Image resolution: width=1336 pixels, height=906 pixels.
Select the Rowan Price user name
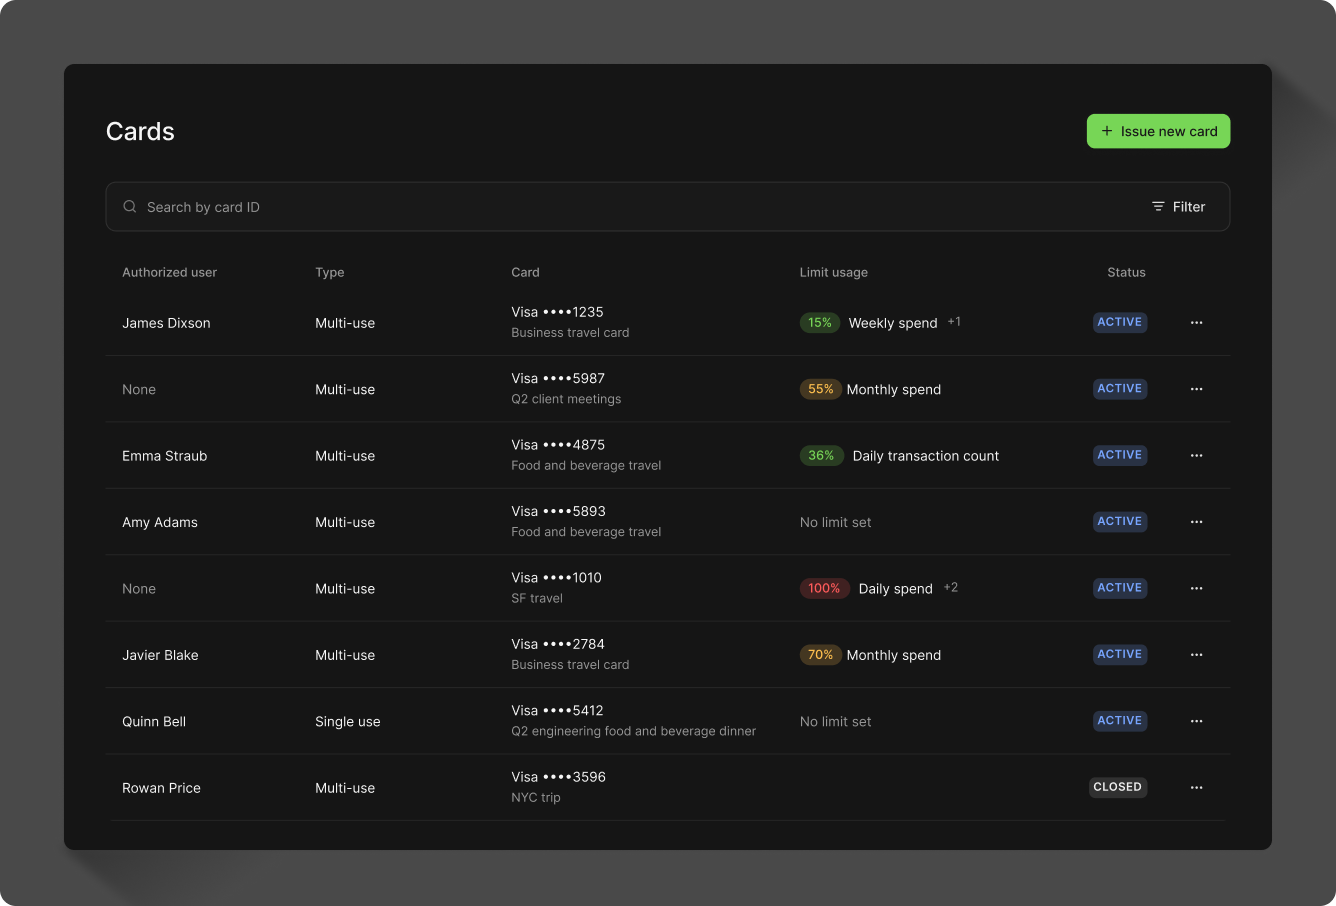[161, 788]
